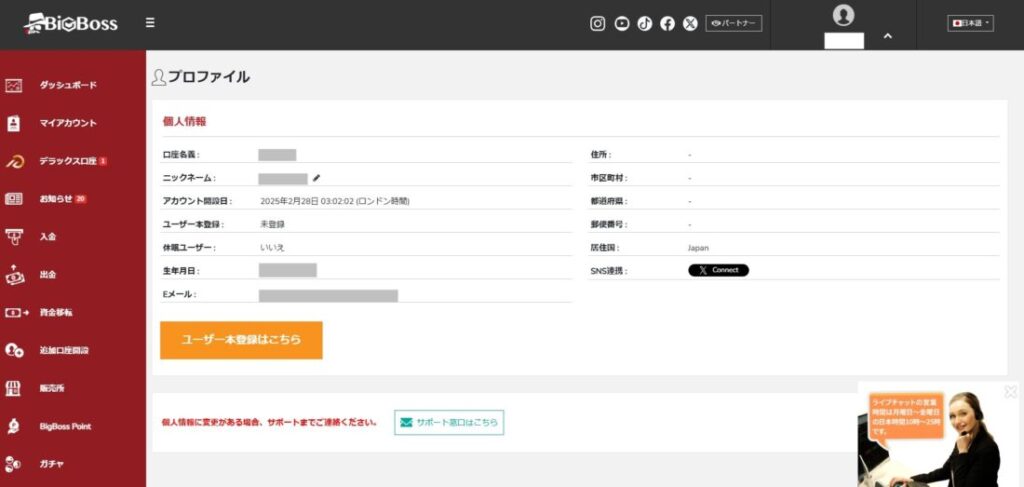Click the パートナー button in header
This screenshot has width=1024, height=487.
point(734,23)
